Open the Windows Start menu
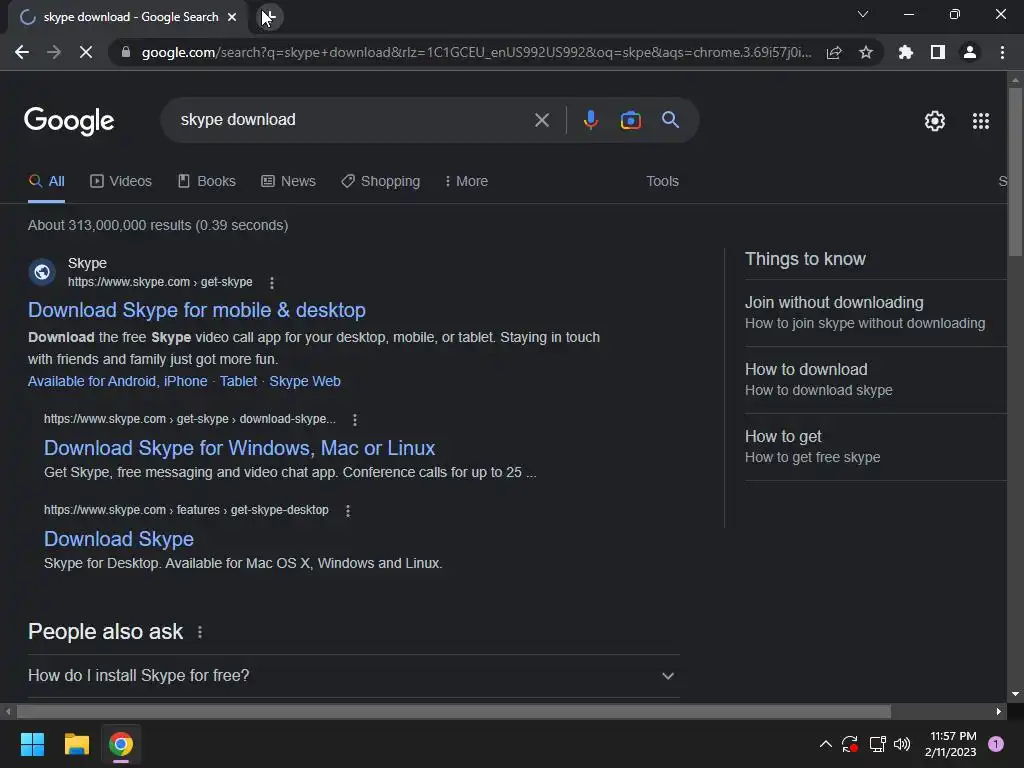The width and height of the screenshot is (1024, 768). point(32,744)
